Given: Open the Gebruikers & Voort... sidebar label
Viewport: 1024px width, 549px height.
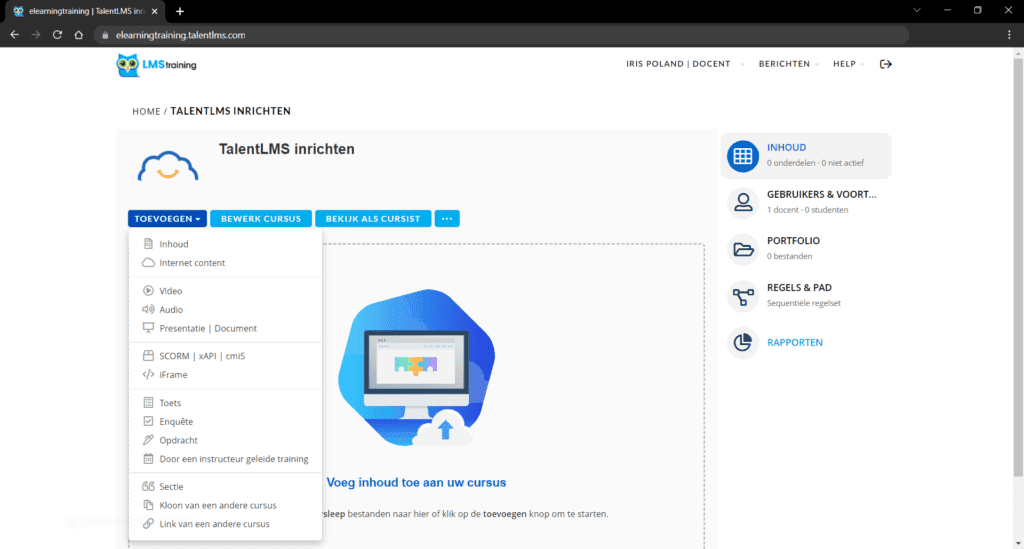Looking at the screenshot, I should tap(822, 194).
